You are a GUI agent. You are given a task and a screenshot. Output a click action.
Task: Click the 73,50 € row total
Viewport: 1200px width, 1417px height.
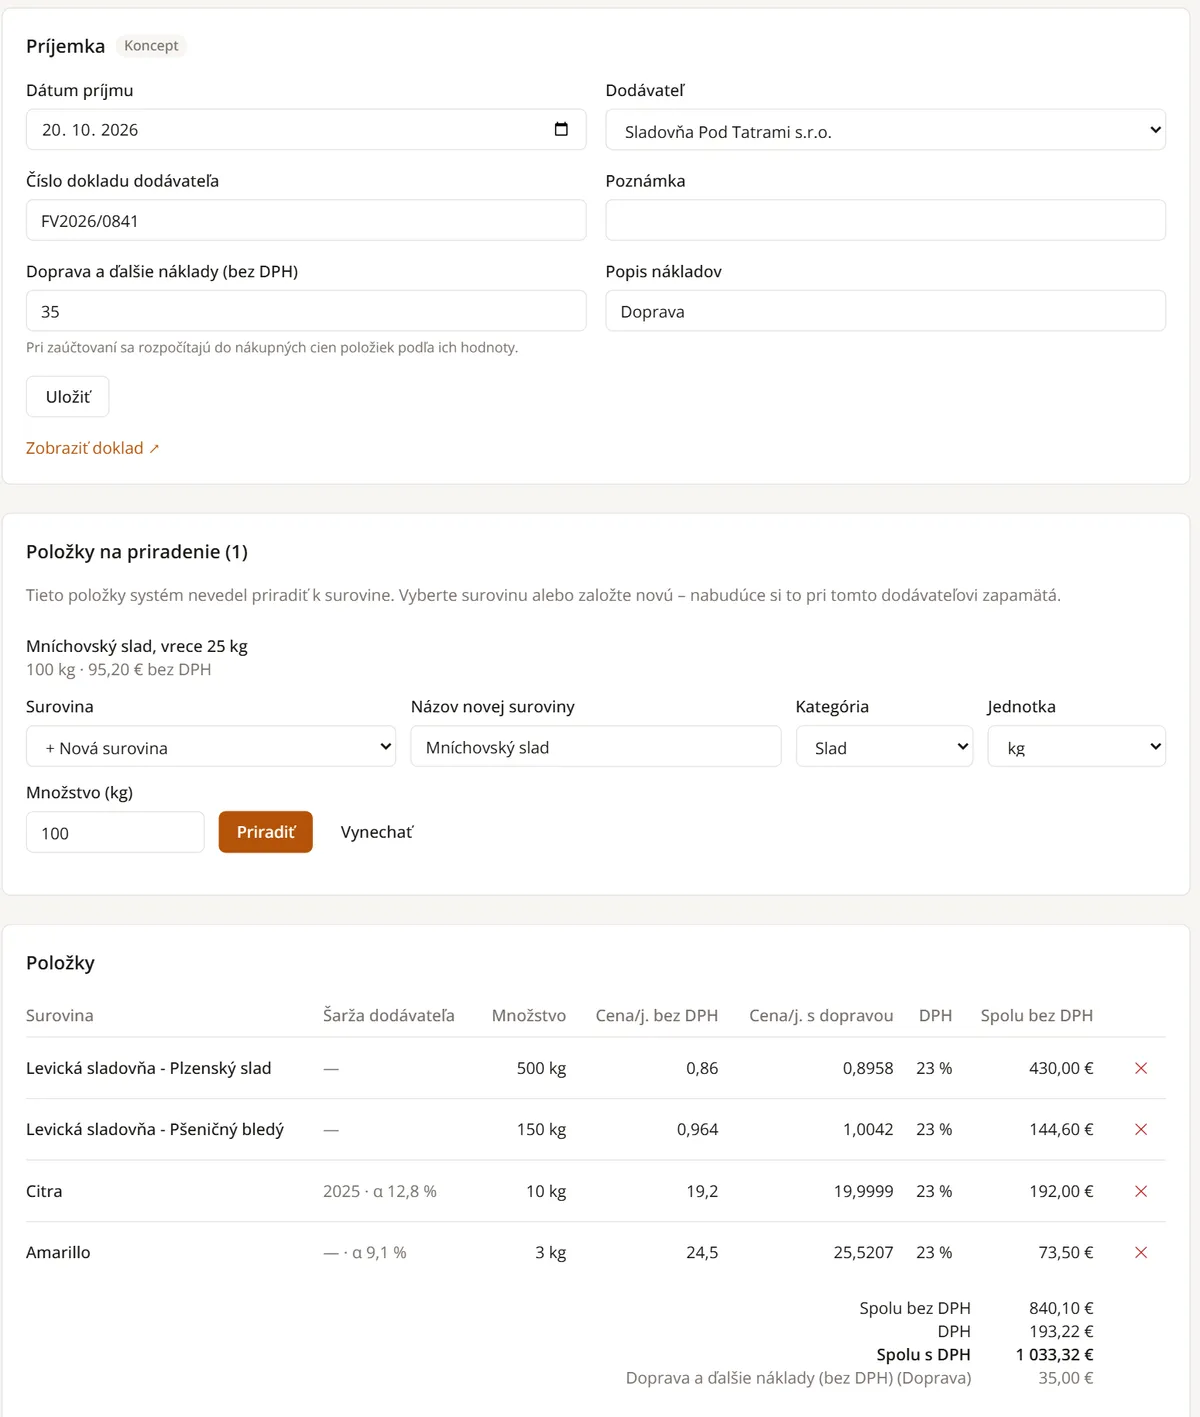[x=1066, y=1252]
